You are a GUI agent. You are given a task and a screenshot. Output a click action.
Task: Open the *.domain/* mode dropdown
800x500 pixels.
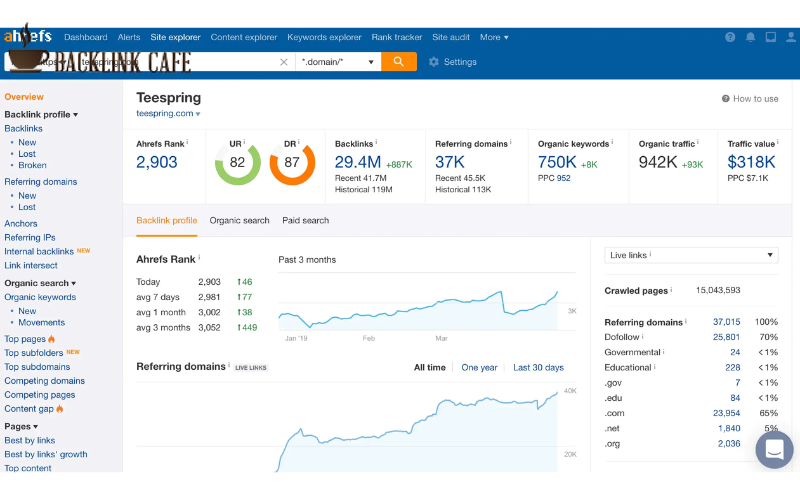[338, 62]
